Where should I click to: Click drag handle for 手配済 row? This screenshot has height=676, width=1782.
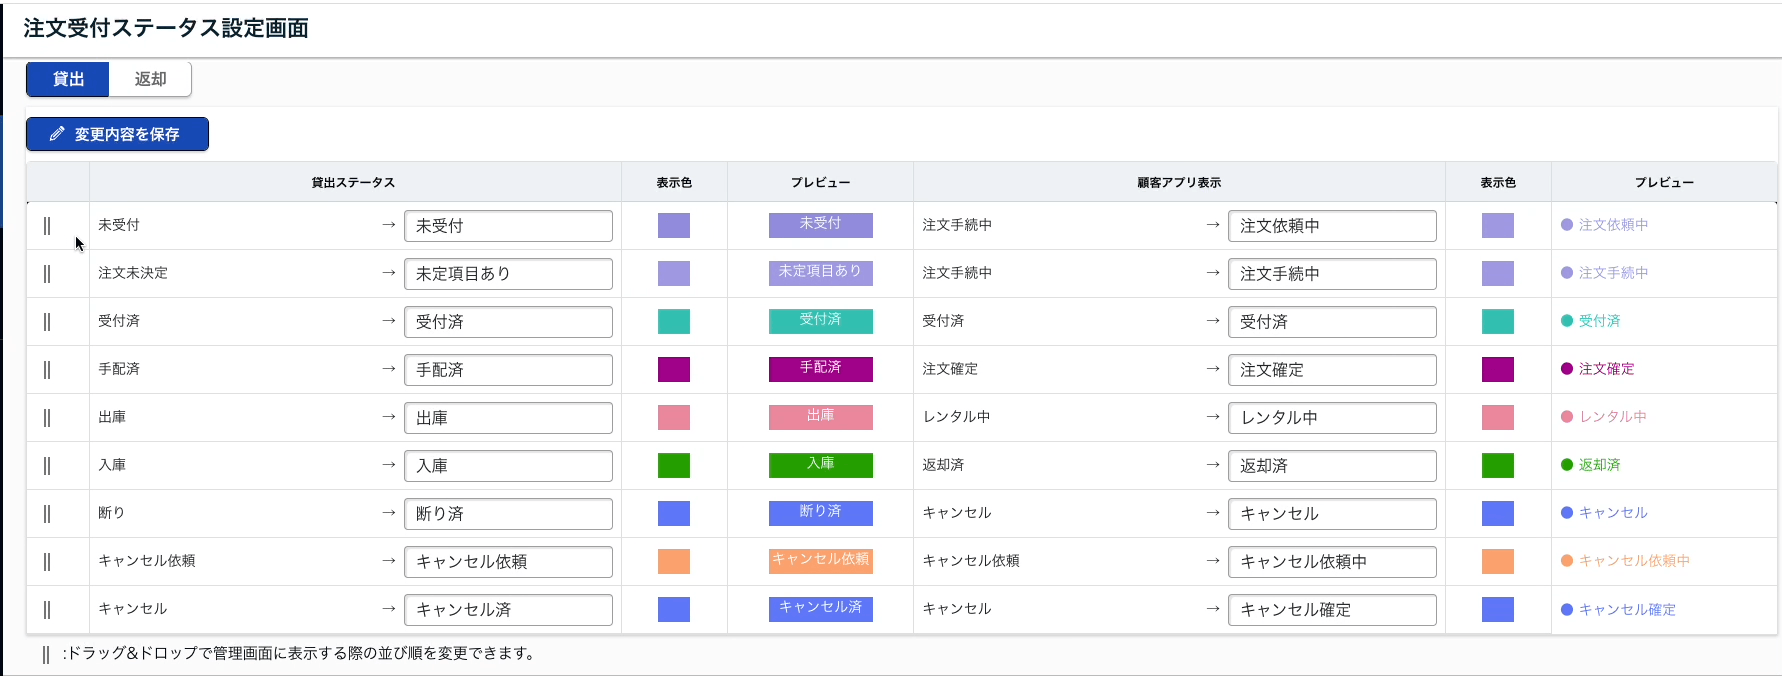click(47, 370)
